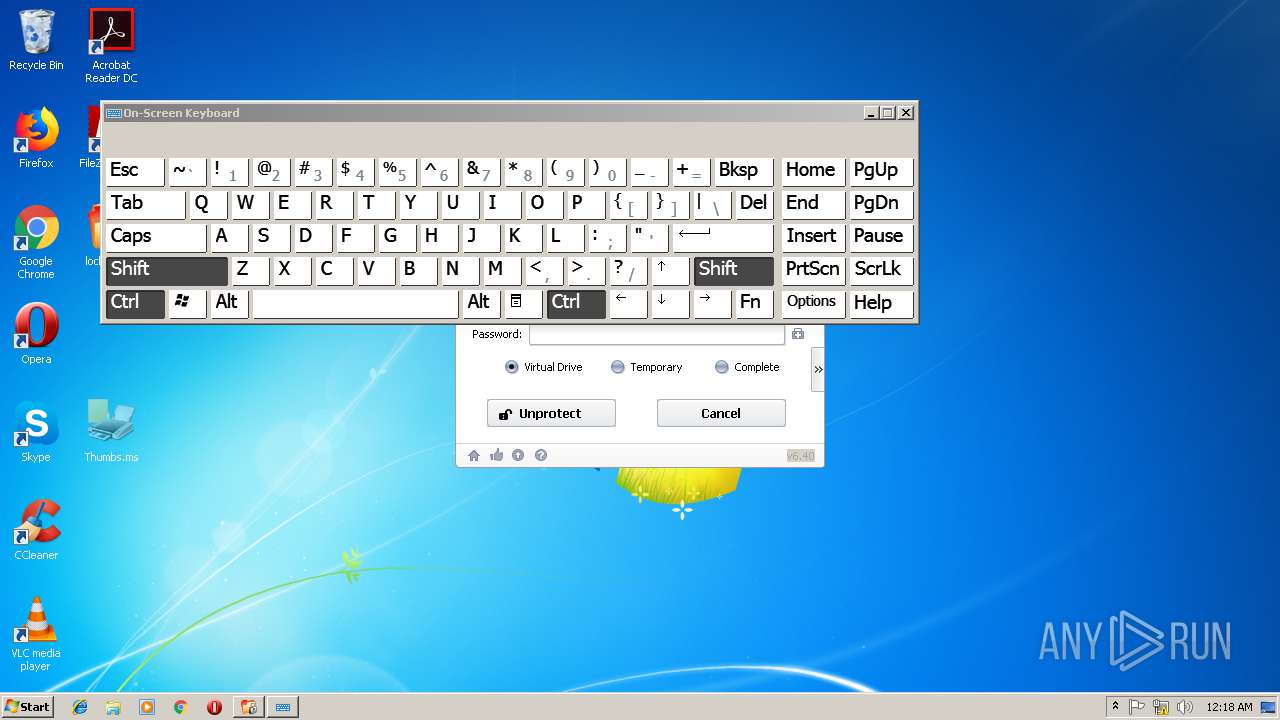Click the Cancel button
Image resolution: width=1280 pixels, height=720 pixels.
point(721,413)
